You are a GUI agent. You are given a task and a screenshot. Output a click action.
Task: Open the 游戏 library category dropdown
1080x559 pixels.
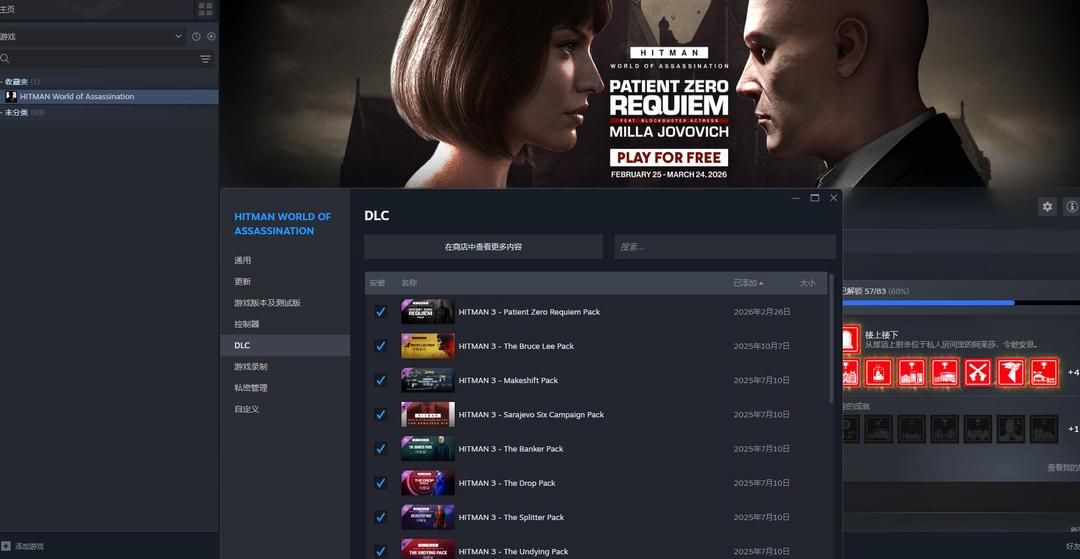point(178,37)
